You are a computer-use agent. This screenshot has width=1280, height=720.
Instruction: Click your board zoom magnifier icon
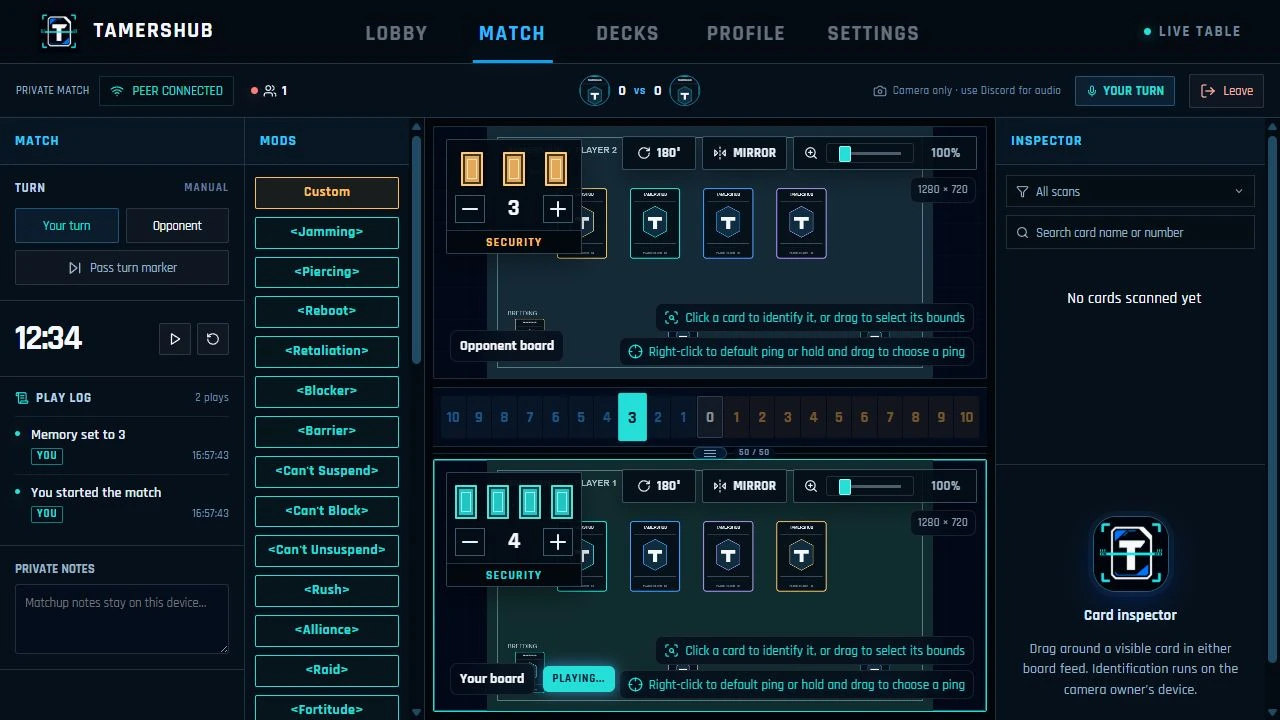click(811, 486)
